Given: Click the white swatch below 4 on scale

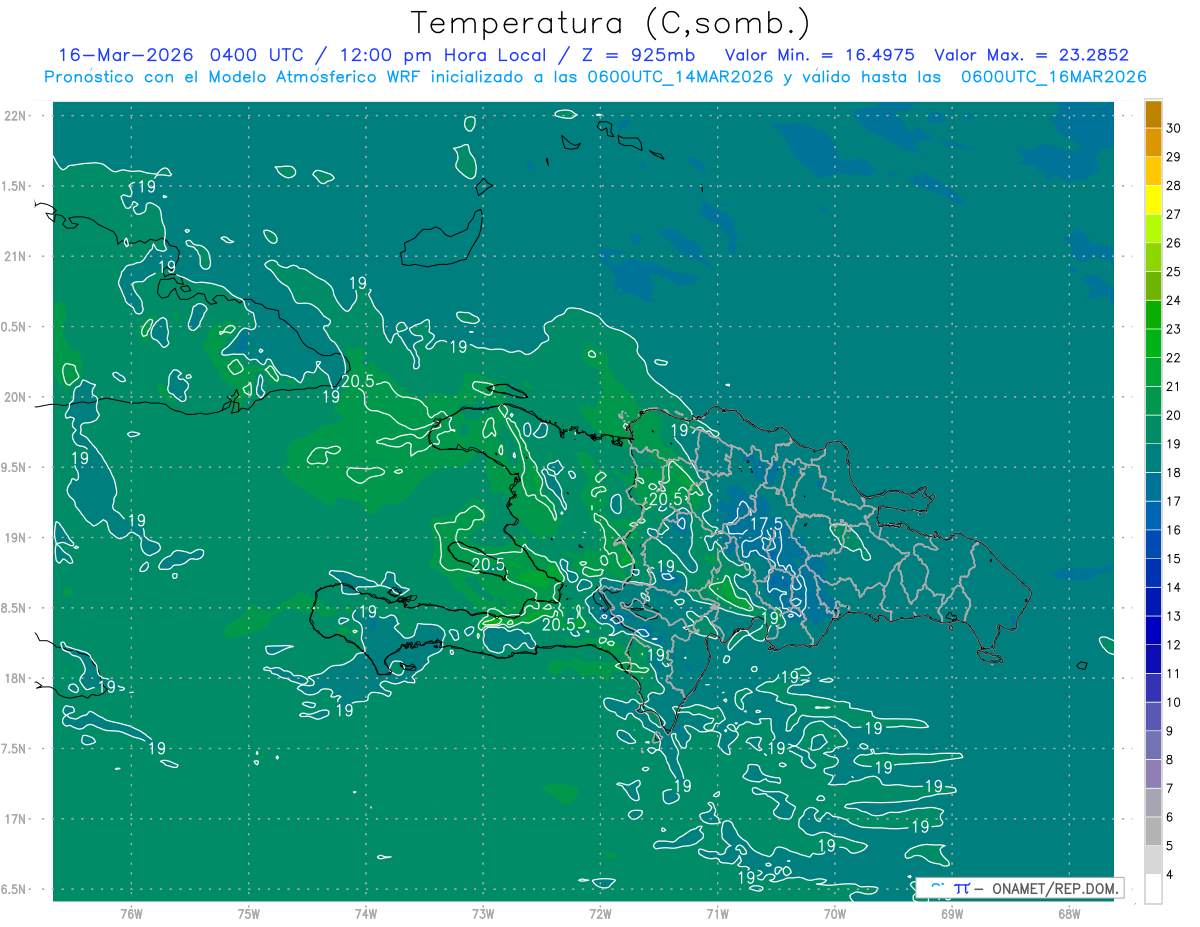Looking at the screenshot, I should coord(1153,889).
